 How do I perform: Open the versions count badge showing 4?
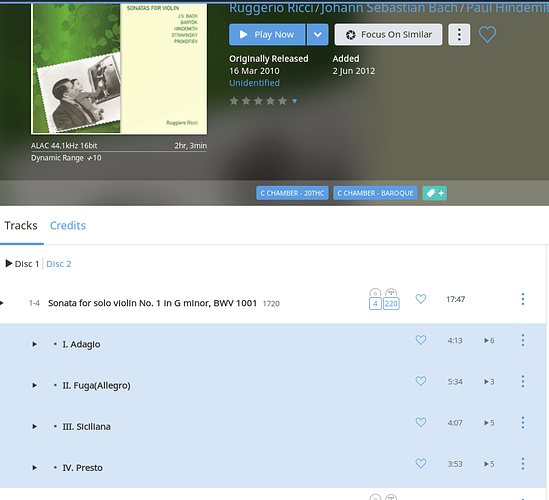[x=375, y=304]
